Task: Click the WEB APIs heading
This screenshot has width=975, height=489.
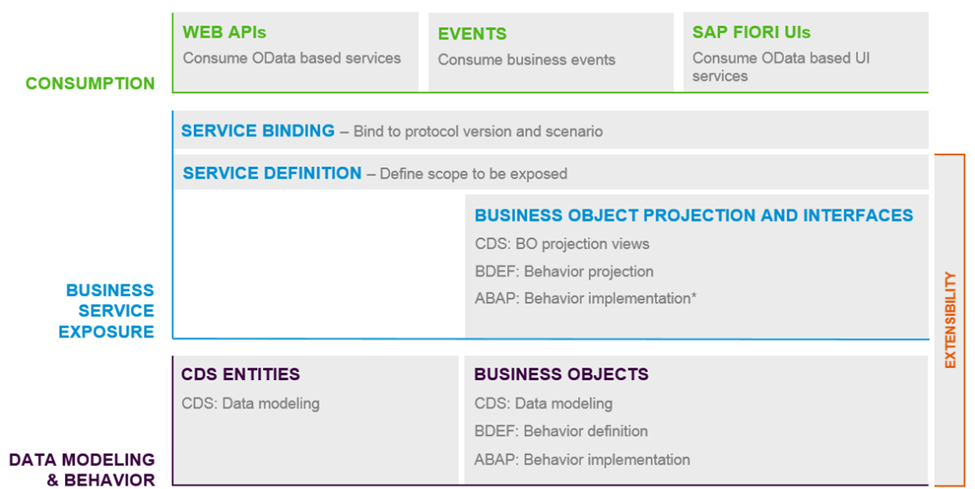Action: (x=224, y=33)
